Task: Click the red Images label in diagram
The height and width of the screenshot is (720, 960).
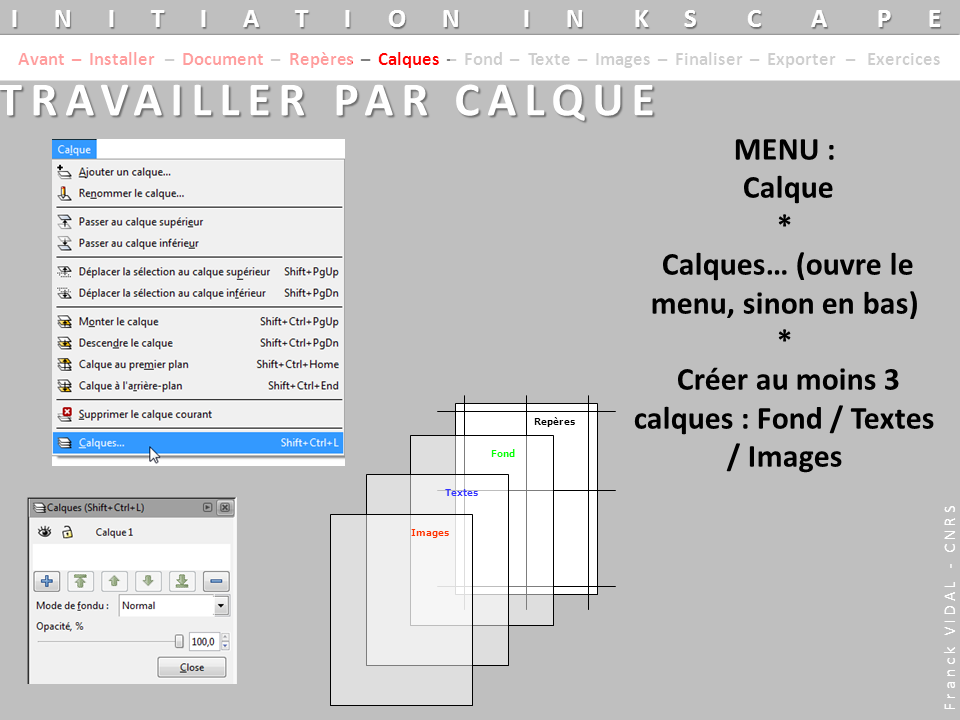Action: (x=430, y=533)
